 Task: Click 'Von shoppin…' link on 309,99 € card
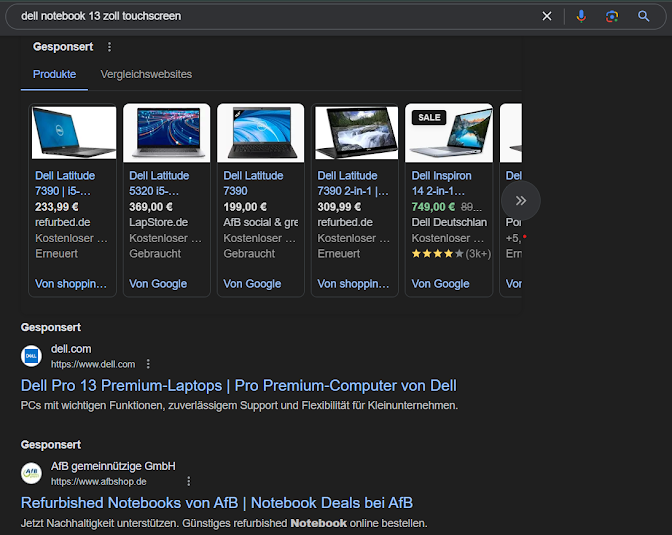(353, 284)
